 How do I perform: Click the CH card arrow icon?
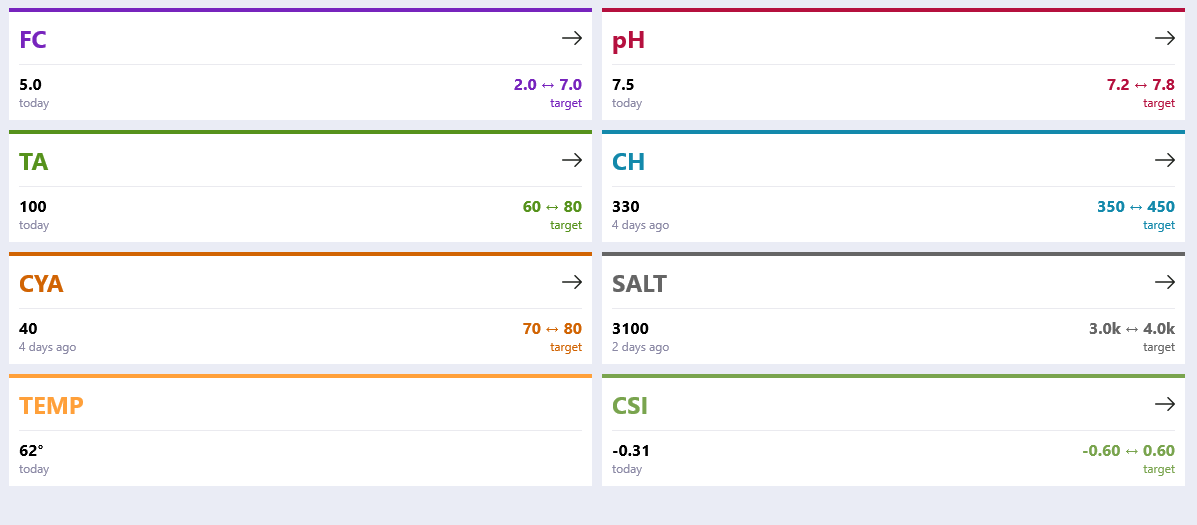point(1164,160)
